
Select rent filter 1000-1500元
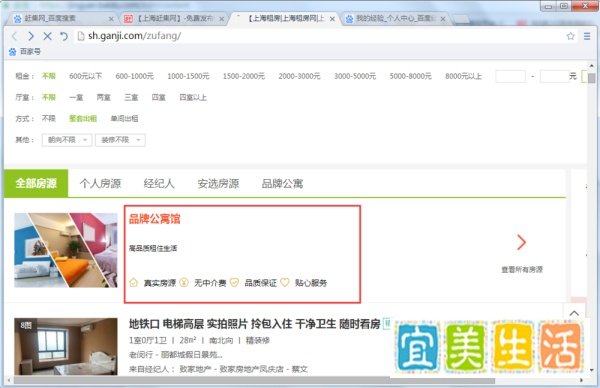coord(188,76)
